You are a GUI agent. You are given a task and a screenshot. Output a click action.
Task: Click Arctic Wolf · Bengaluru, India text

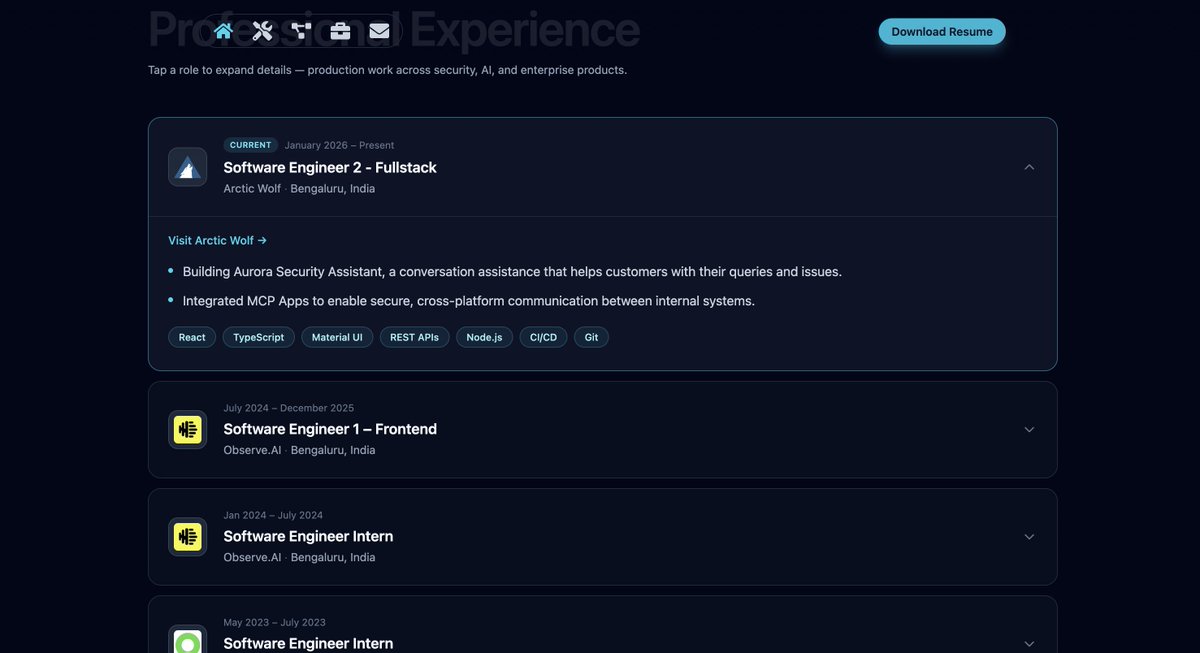click(300, 188)
